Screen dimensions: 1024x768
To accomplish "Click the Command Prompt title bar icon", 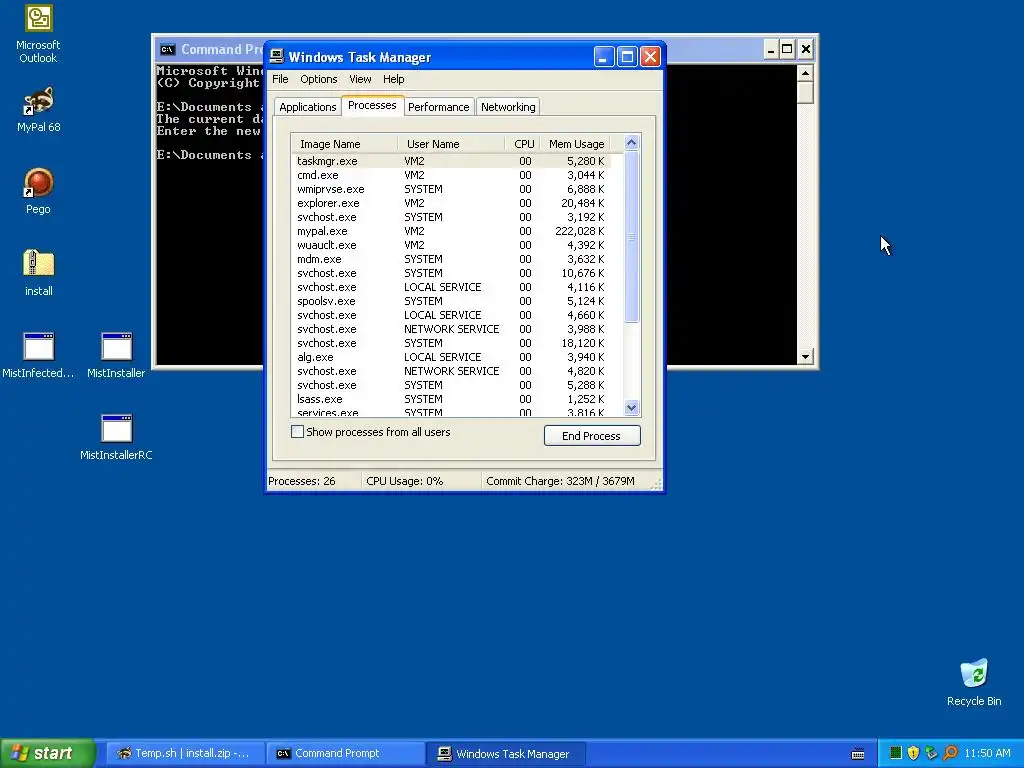I will tap(167, 50).
